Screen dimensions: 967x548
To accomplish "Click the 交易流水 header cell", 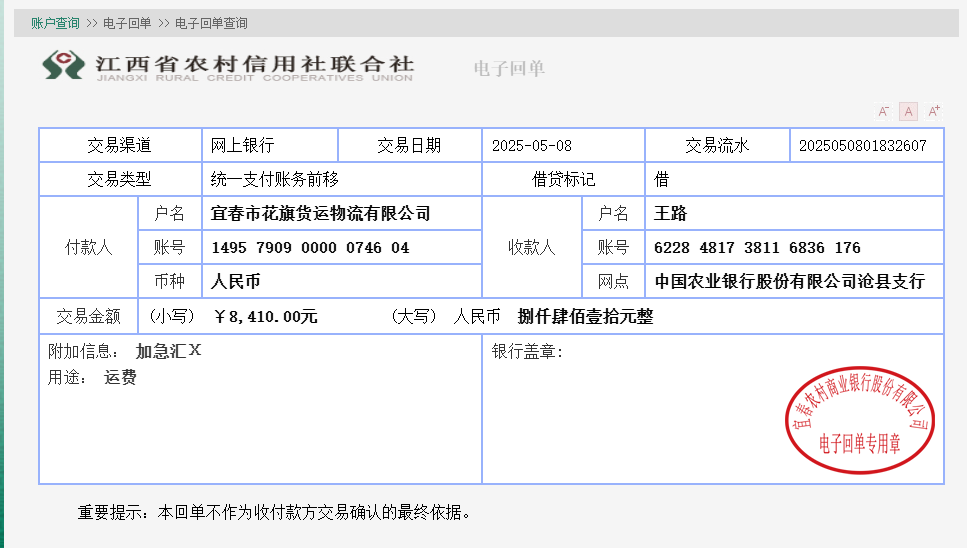I will tap(717, 145).
